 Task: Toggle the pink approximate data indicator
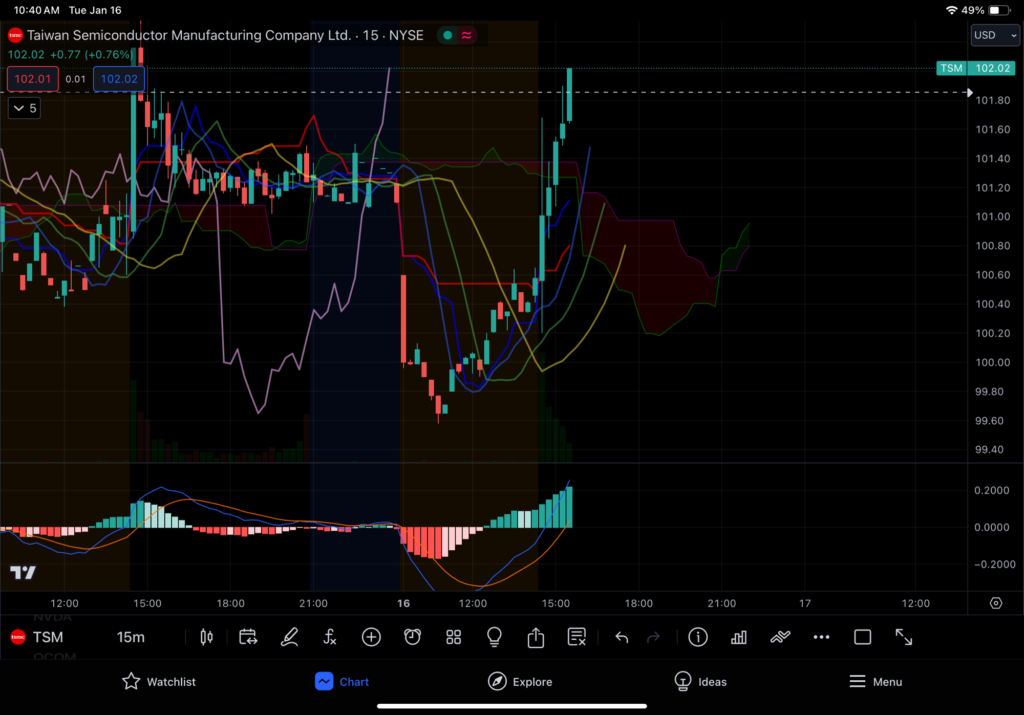466,35
